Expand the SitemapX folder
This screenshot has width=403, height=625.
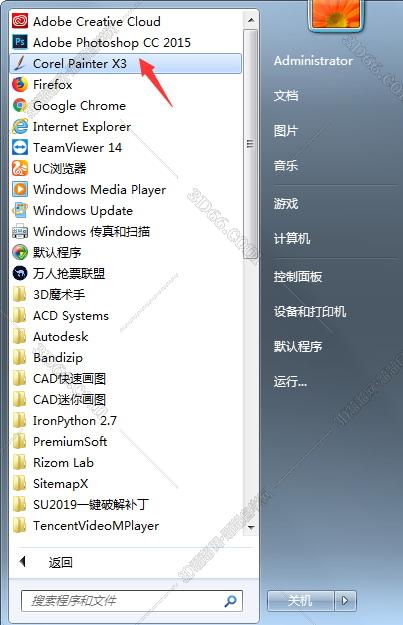[50, 483]
